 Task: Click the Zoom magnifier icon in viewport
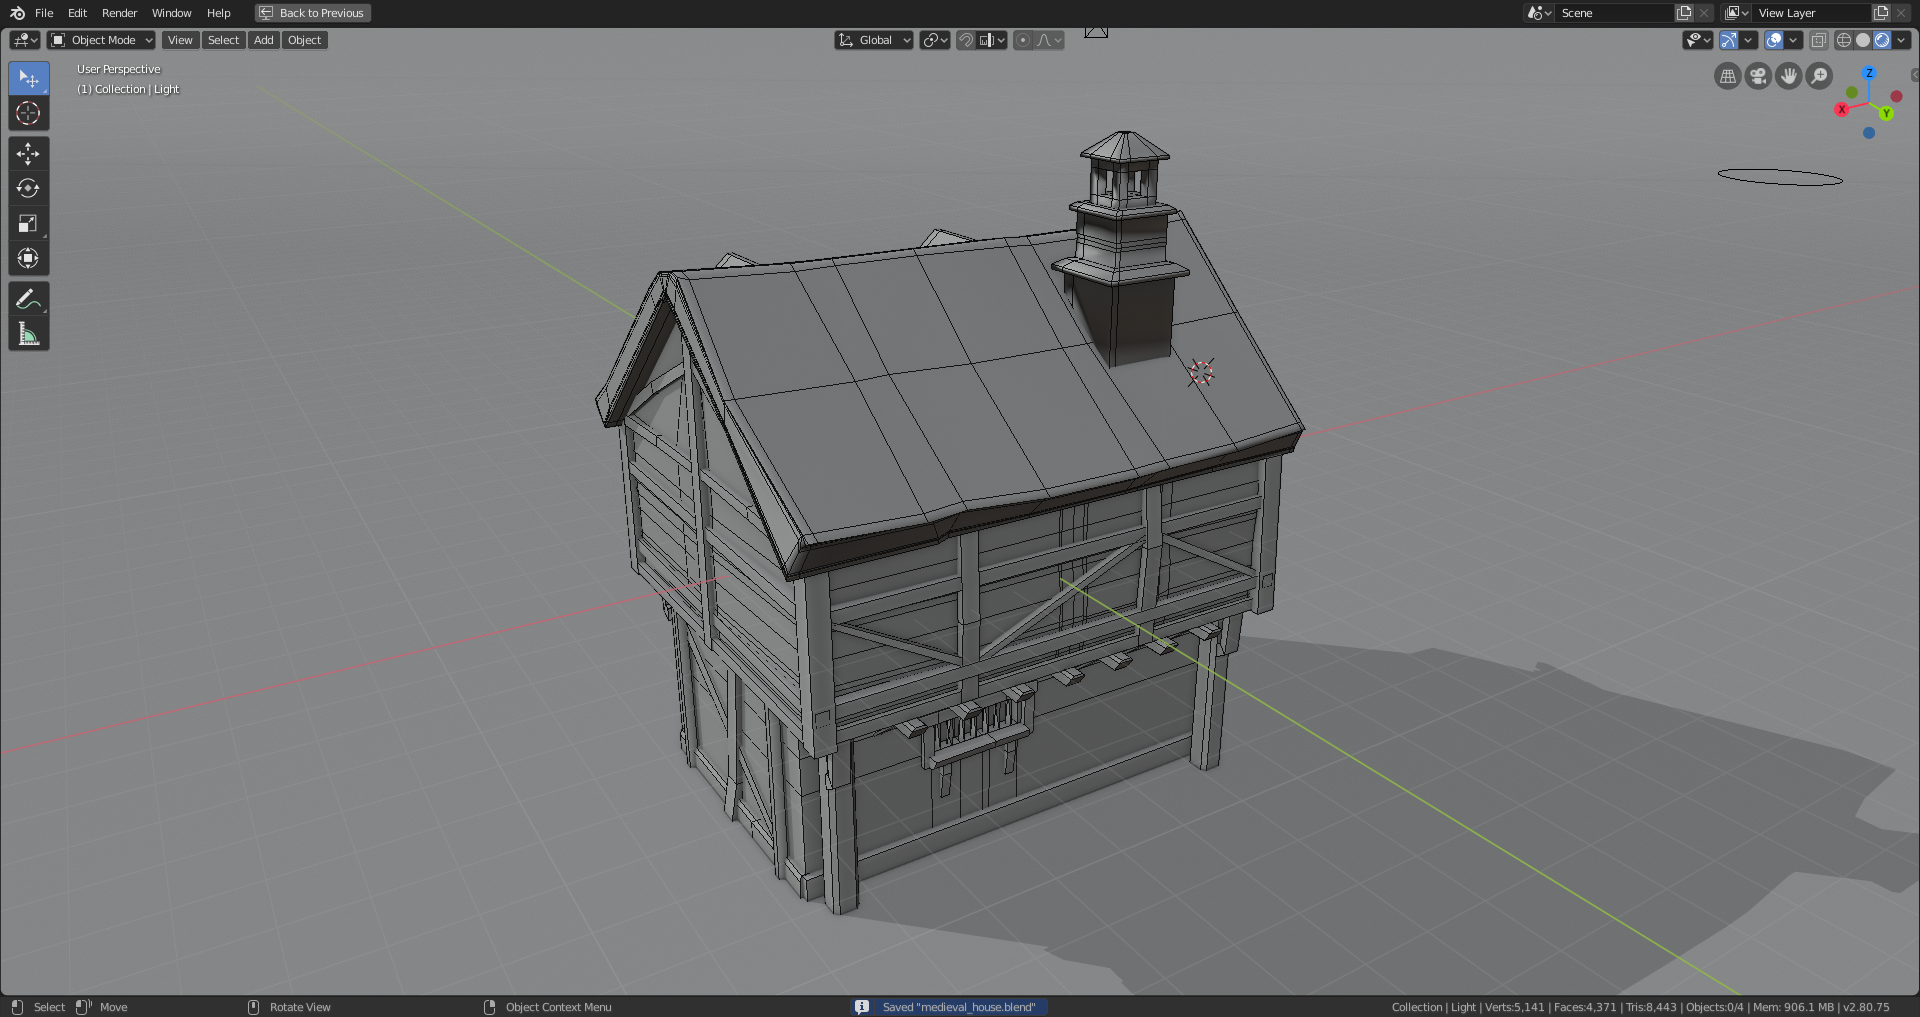coord(1819,75)
